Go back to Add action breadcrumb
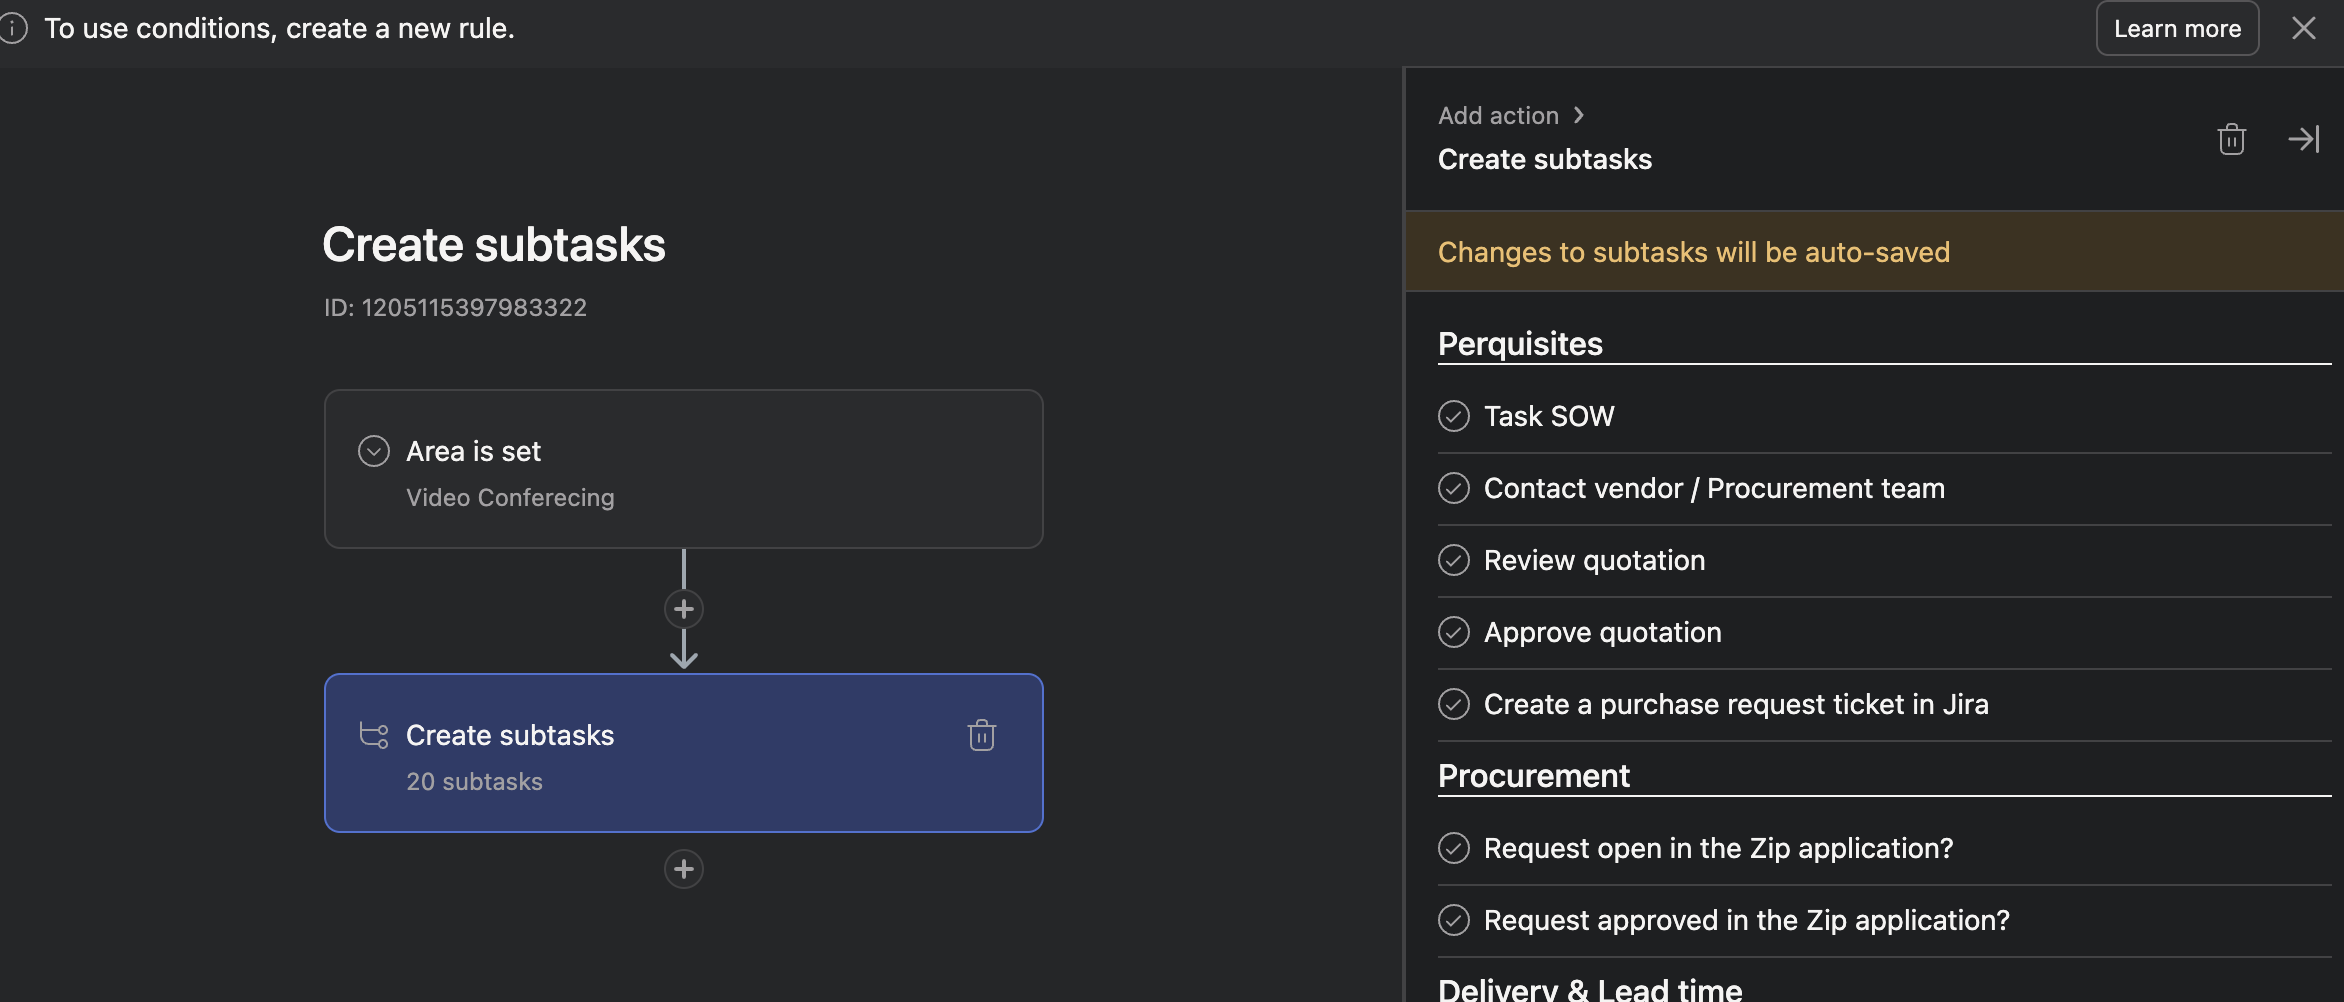Screen dimensions: 2344x1002 pyautogui.click(x=1498, y=115)
